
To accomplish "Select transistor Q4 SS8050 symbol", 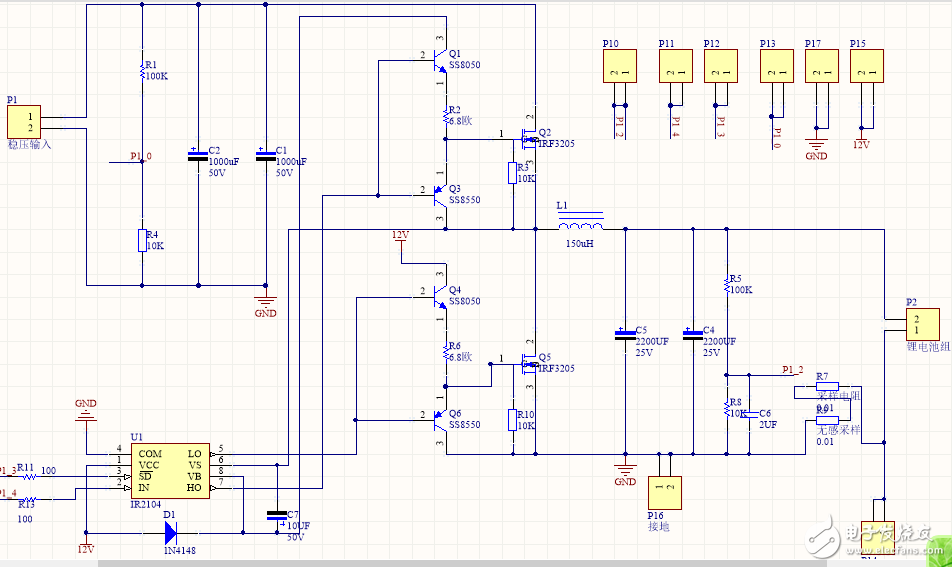I will click(441, 296).
